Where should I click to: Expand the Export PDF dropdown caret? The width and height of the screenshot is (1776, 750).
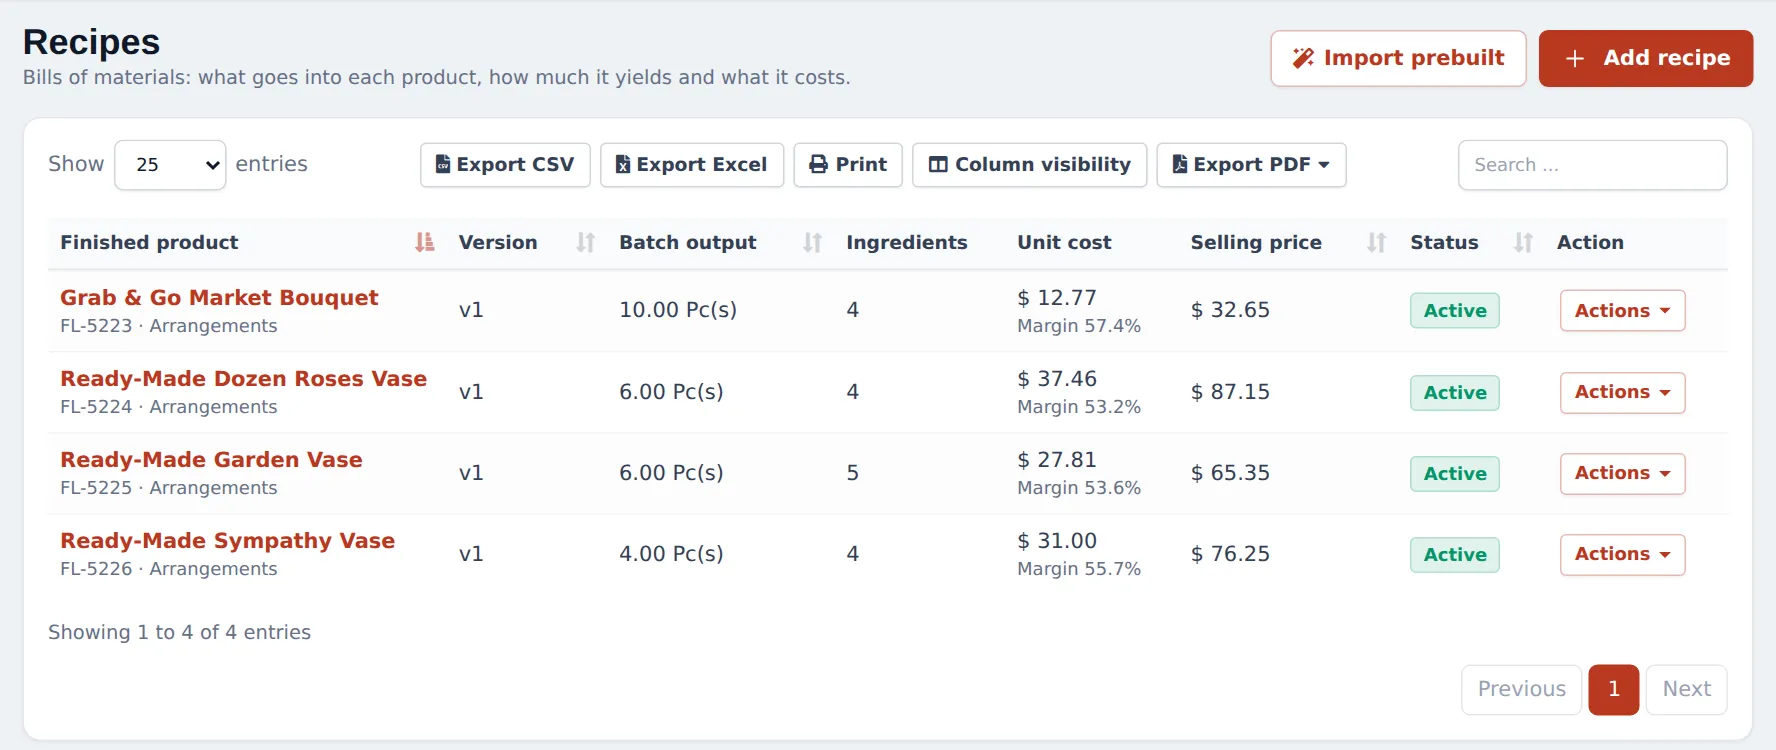click(1324, 165)
